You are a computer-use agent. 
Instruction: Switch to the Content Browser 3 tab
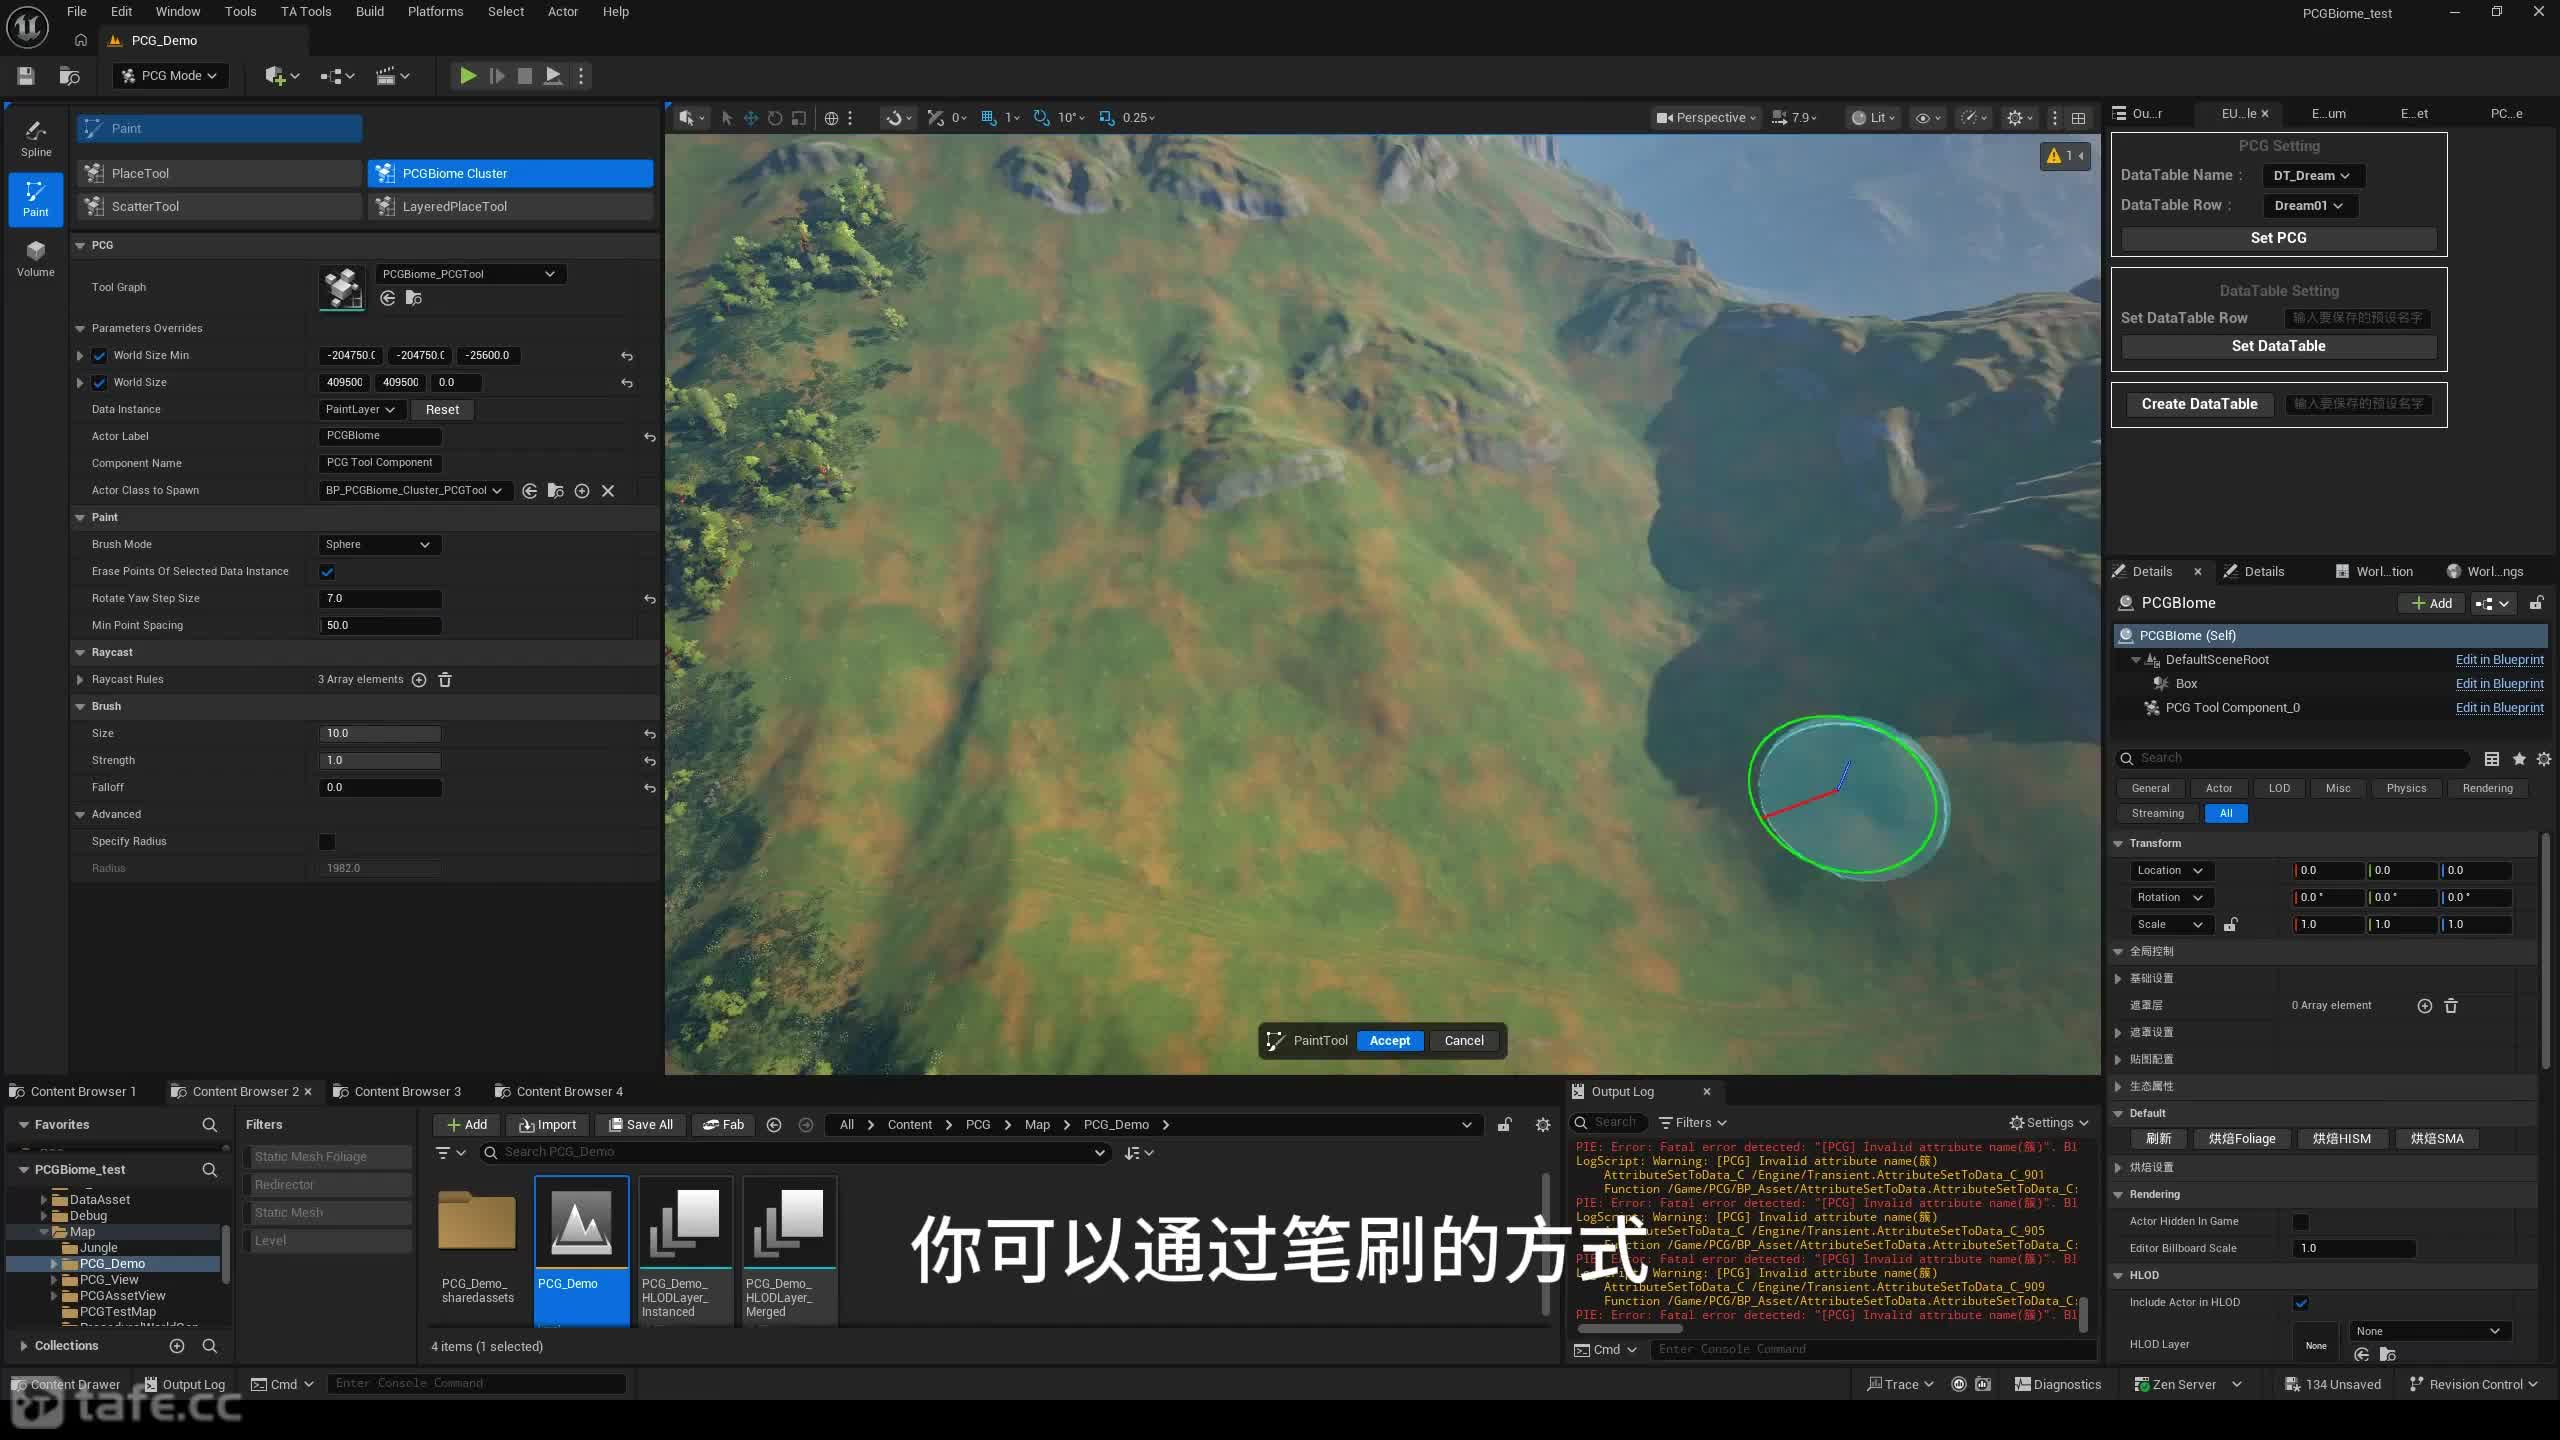[x=407, y=1091]
